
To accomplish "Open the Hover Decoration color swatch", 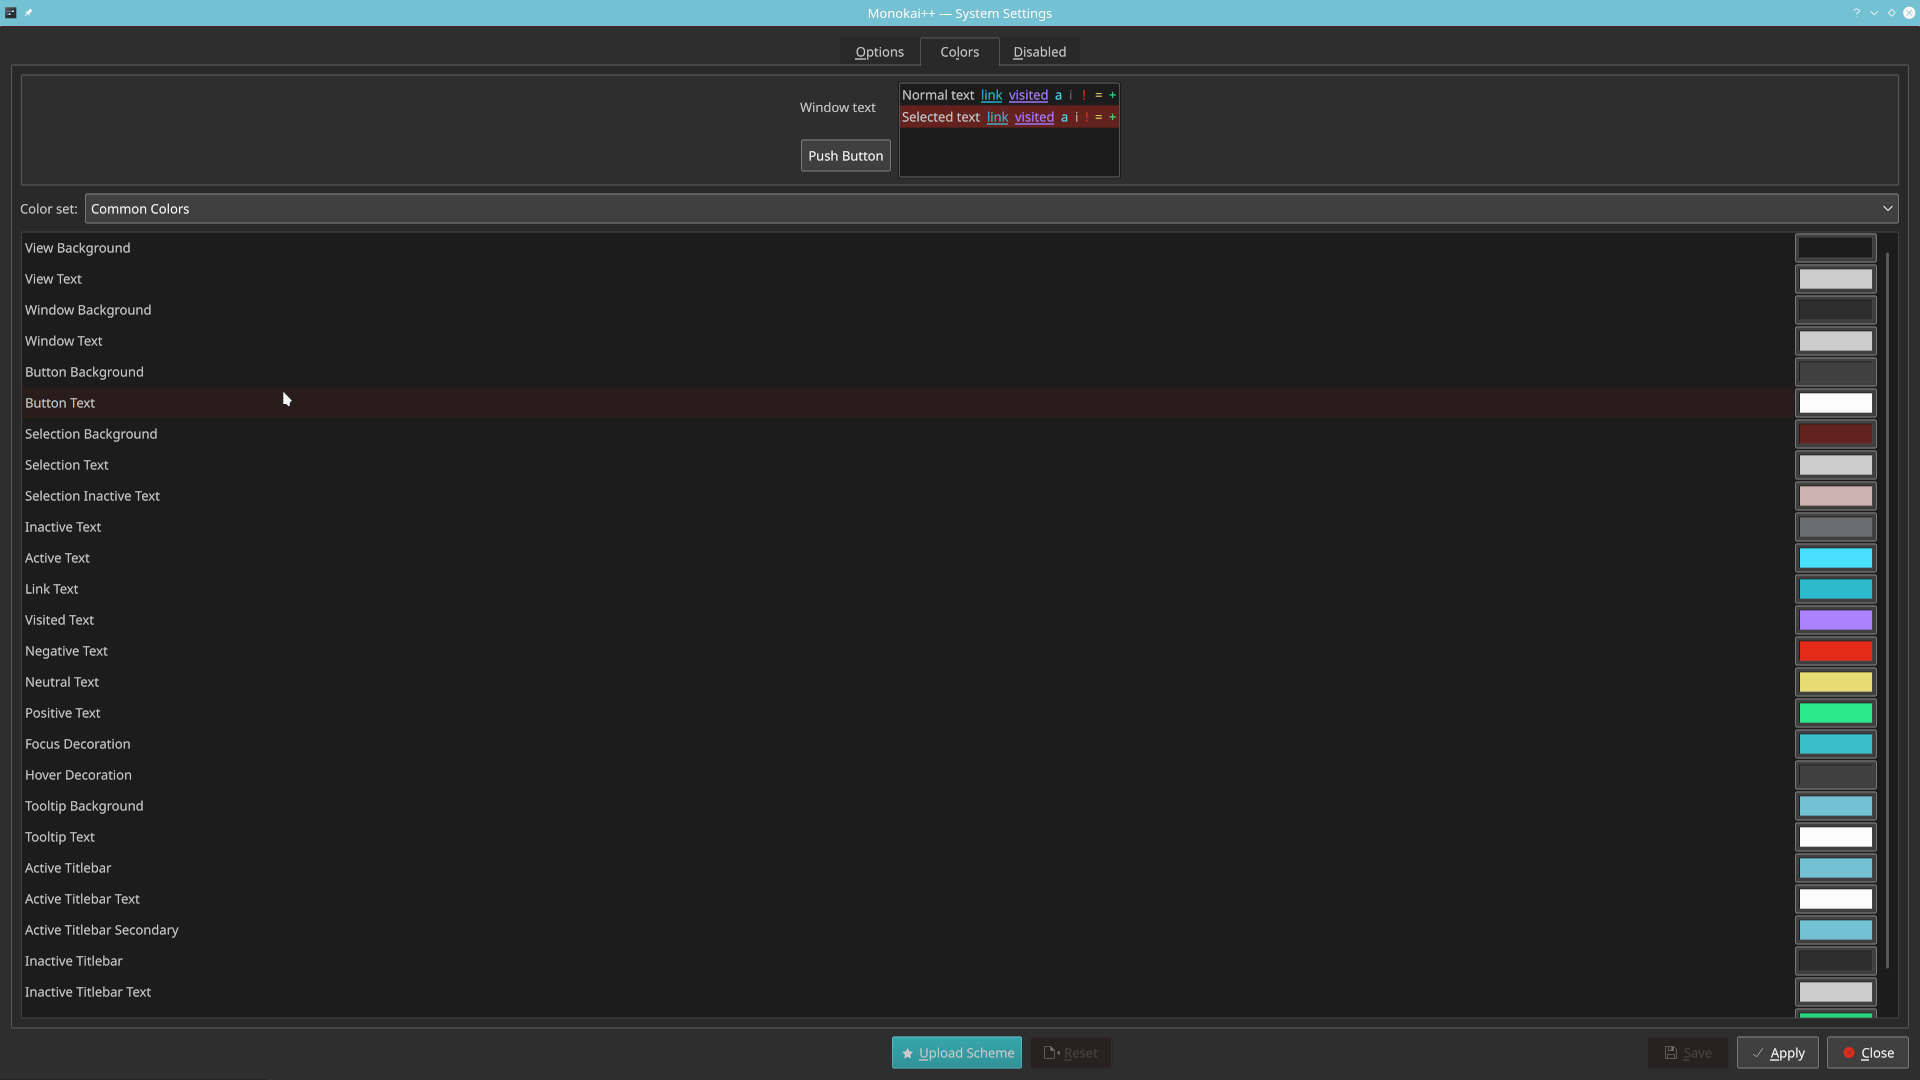I will pos(1835,775).
